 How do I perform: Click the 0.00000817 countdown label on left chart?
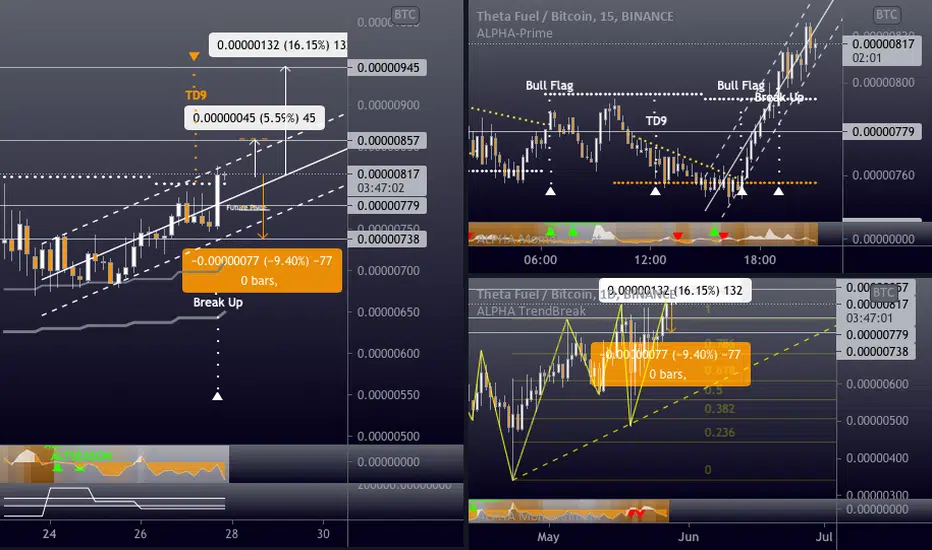[387, 181]
